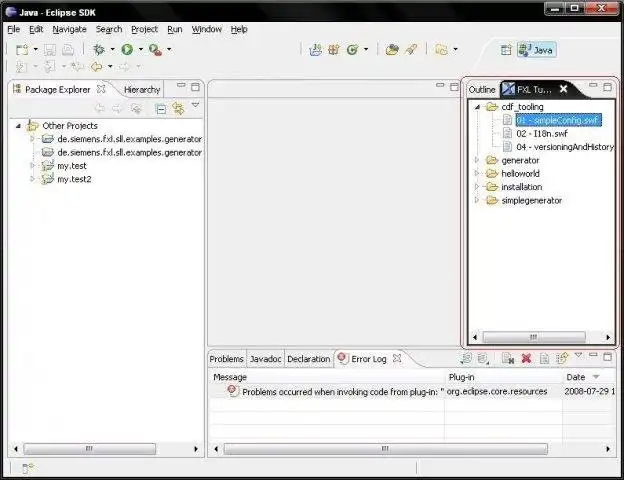Screen dimensions: 624x480
Task: Open the Edit menu
Action: tap(36, 29)
